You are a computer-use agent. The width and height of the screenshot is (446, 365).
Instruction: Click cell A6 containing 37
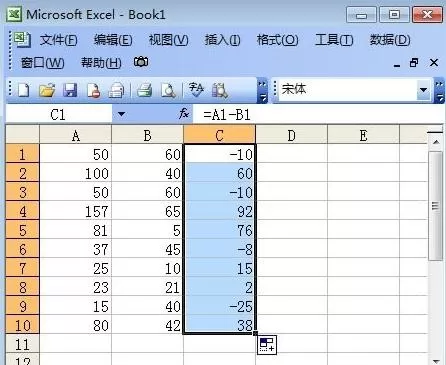76,249
